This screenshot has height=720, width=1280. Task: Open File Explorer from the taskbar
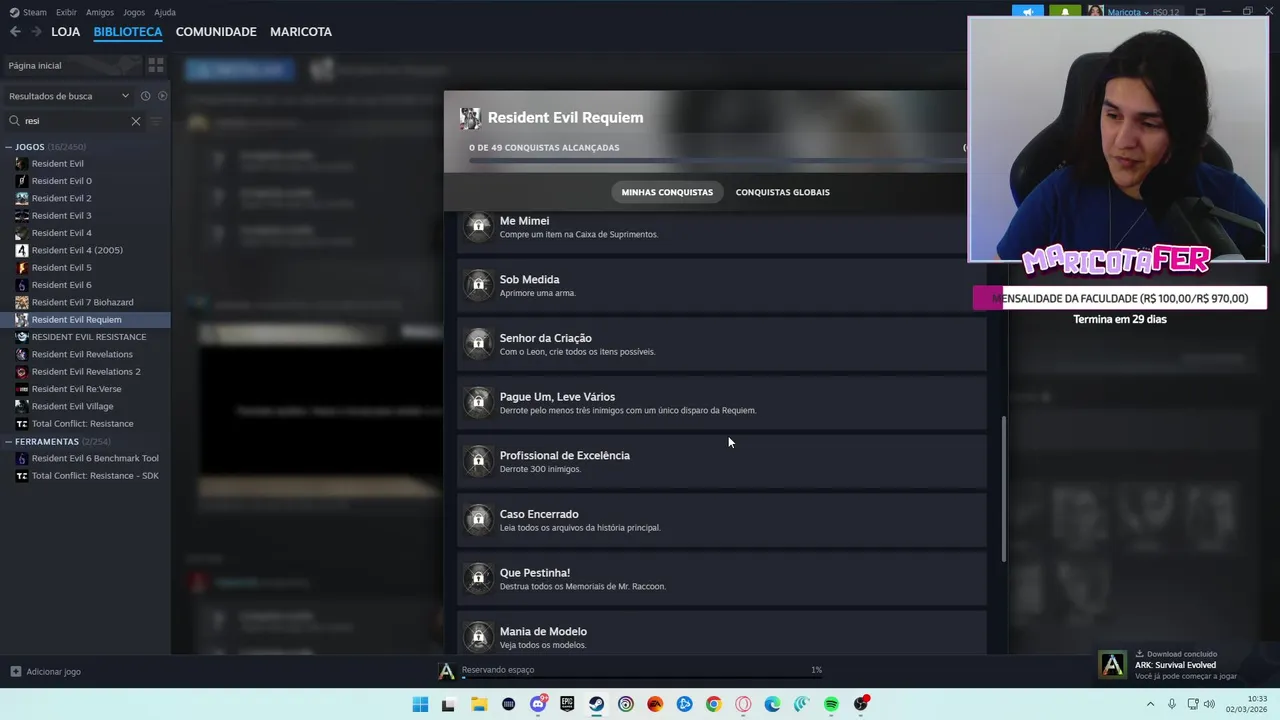(478, 705)
